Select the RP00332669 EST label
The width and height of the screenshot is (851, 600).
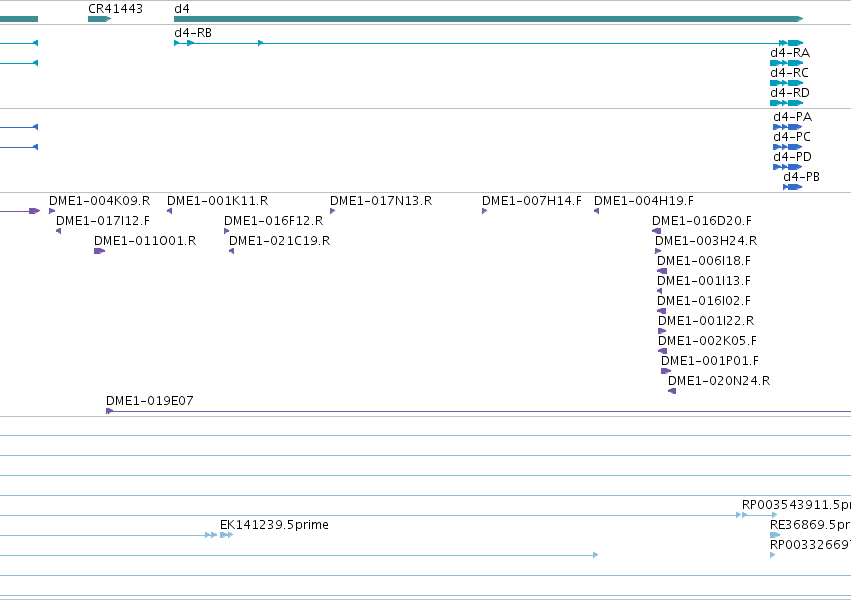(810, 545)
